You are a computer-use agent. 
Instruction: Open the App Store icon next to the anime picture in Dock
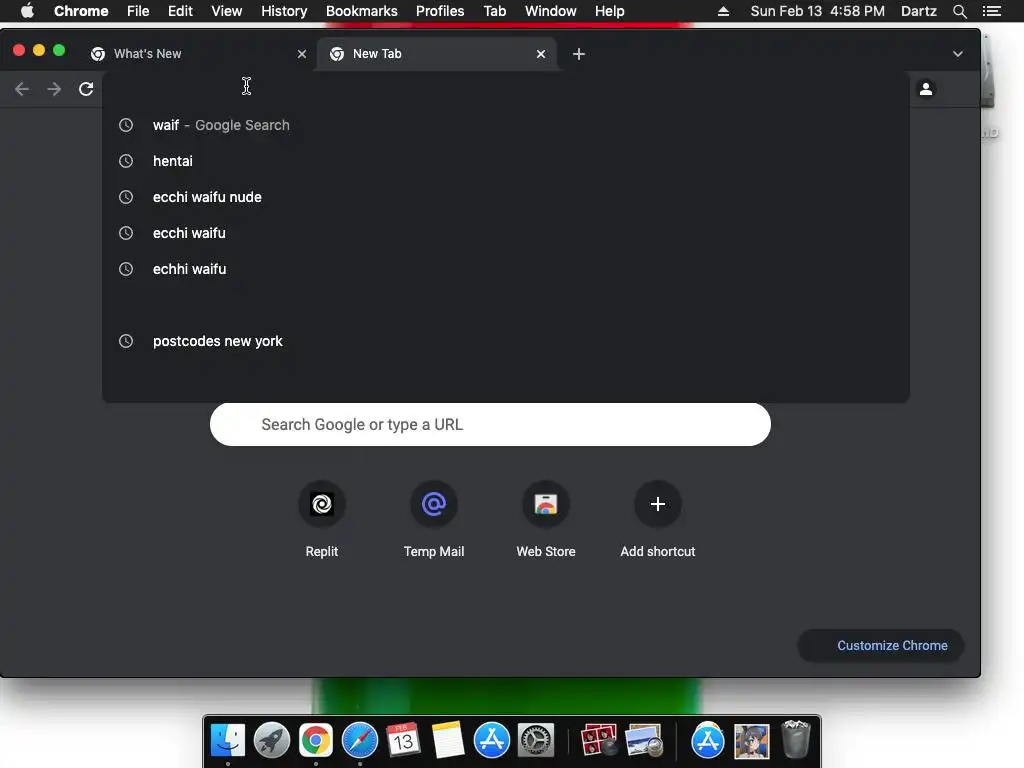[x=707, y=740]
